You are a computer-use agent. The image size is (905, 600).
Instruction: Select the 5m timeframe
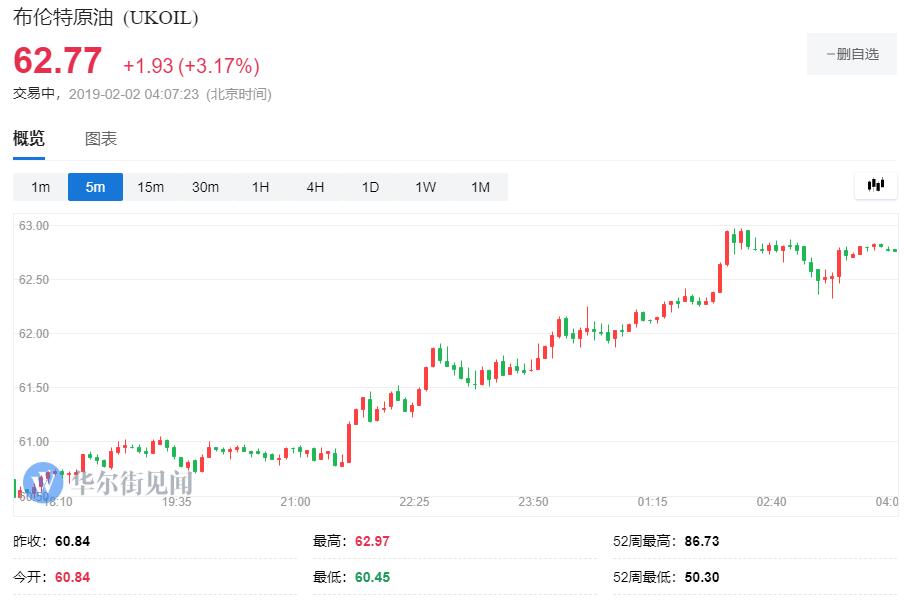tap(95, 187)
